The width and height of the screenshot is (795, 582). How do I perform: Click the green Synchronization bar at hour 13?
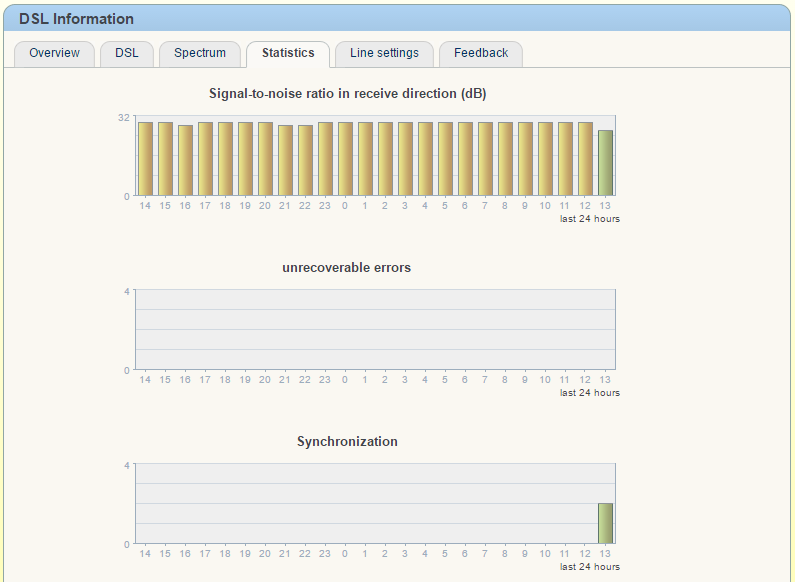(x=605, y=523)
